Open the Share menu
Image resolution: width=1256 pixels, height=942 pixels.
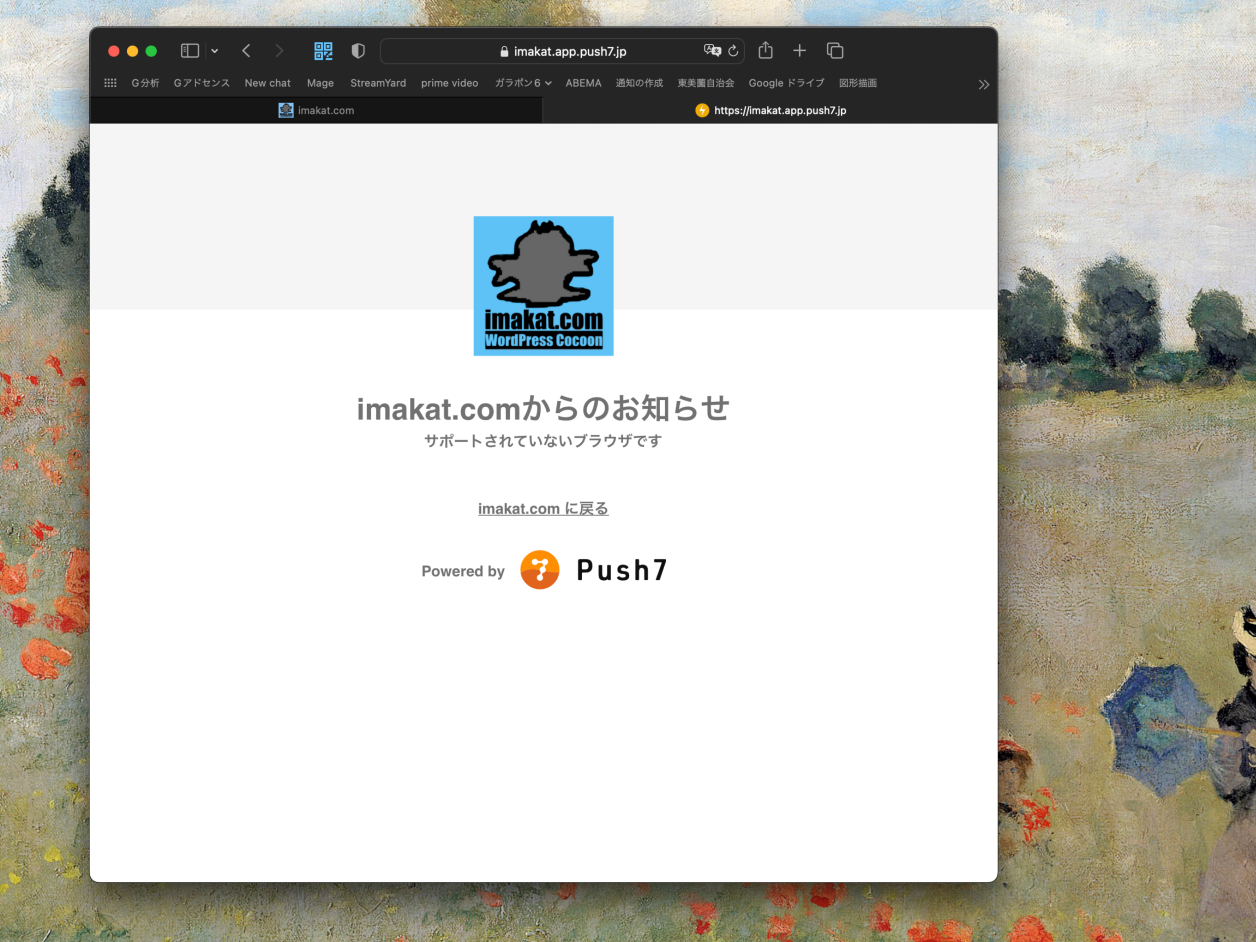tap(766, 51)
